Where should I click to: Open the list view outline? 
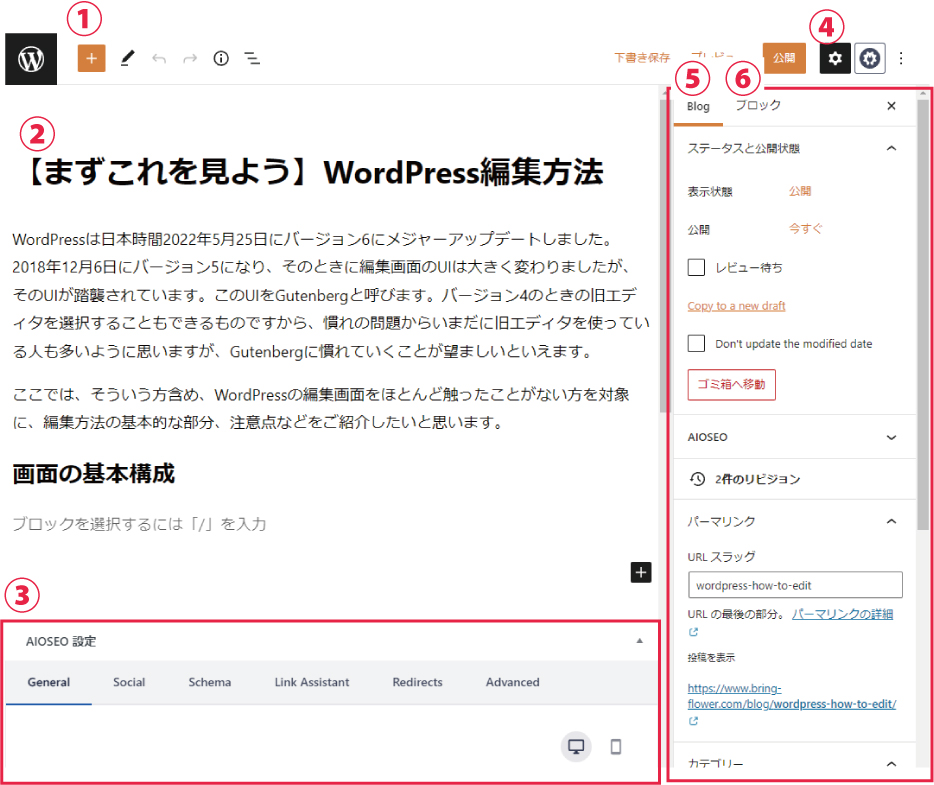coord(253,58)
